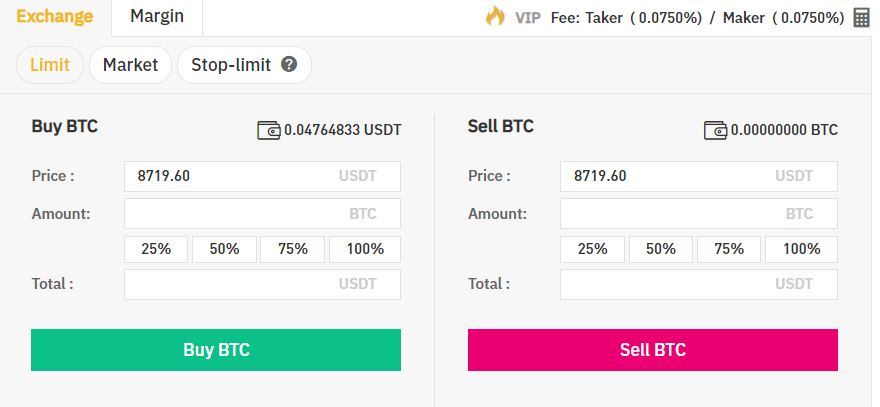Open the fee calculator icon

point(861,18)
